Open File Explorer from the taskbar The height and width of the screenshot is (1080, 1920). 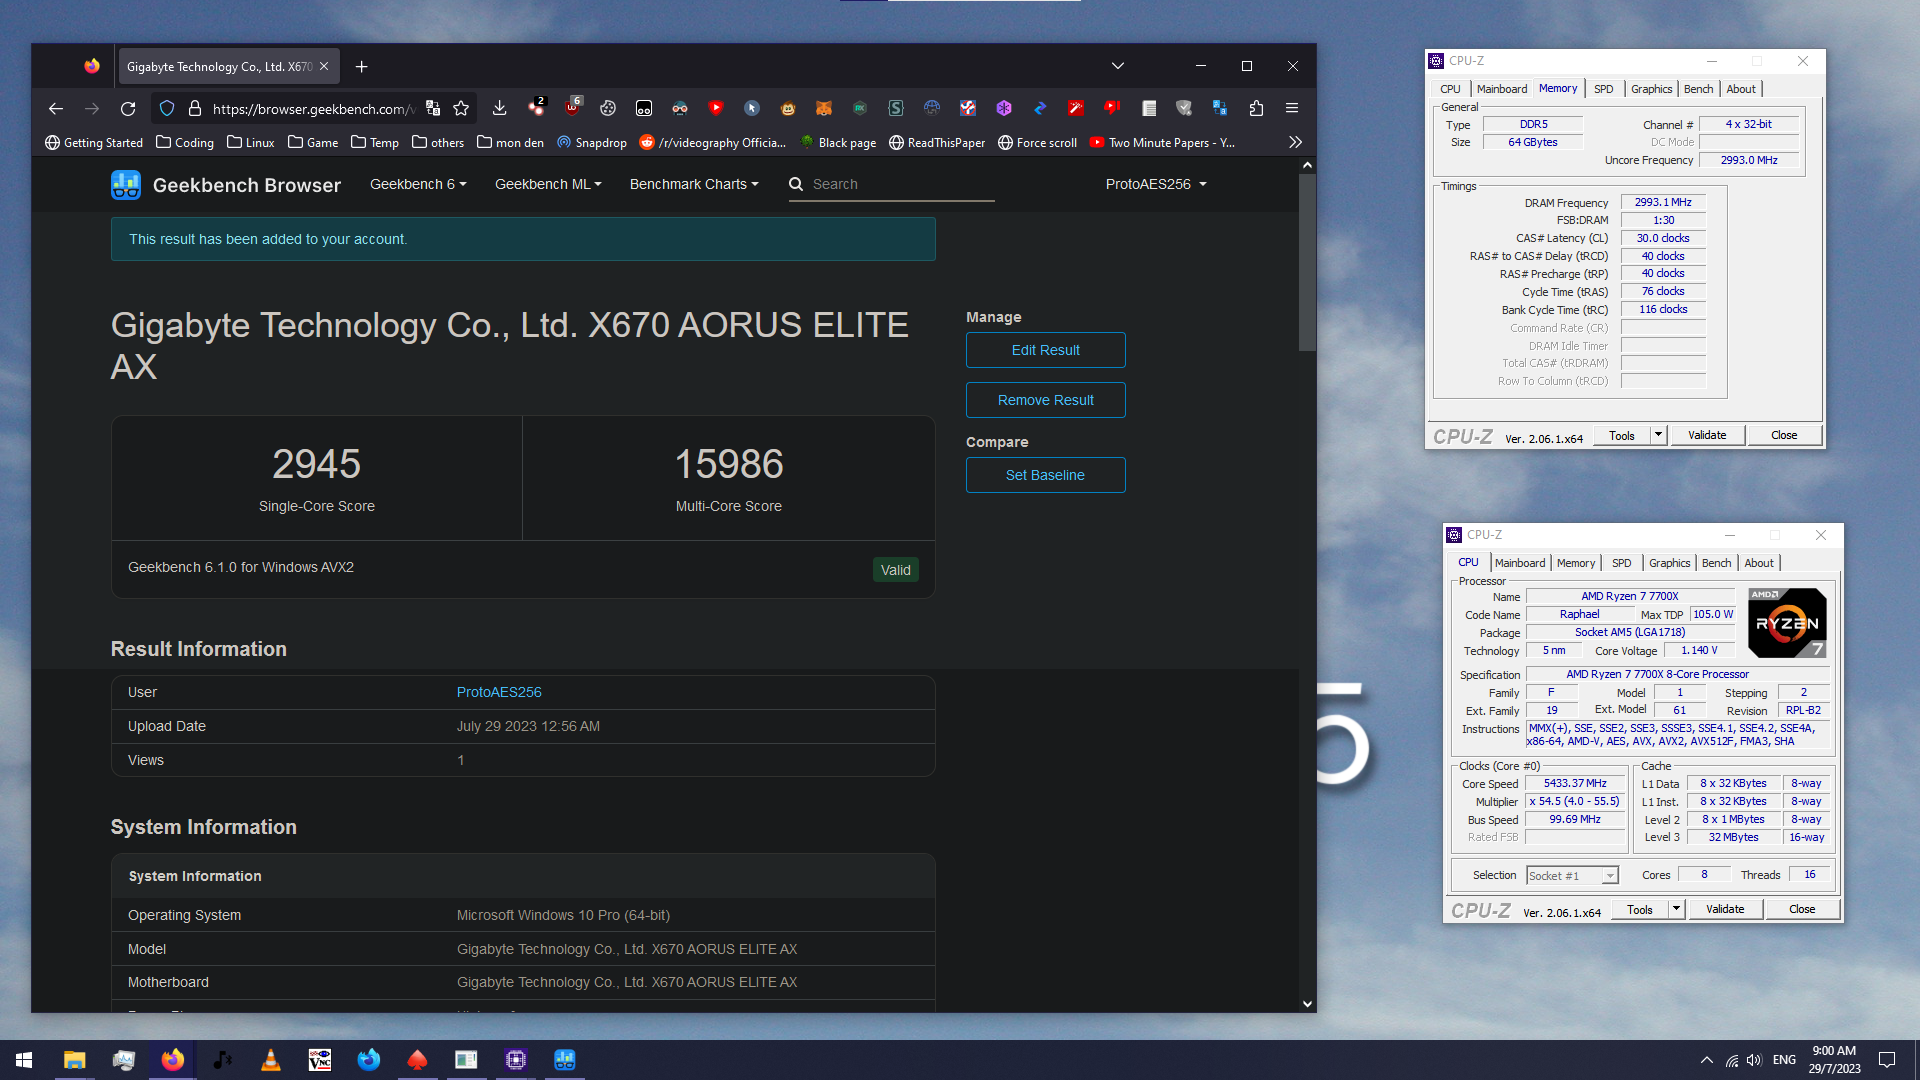[75, 1060]
